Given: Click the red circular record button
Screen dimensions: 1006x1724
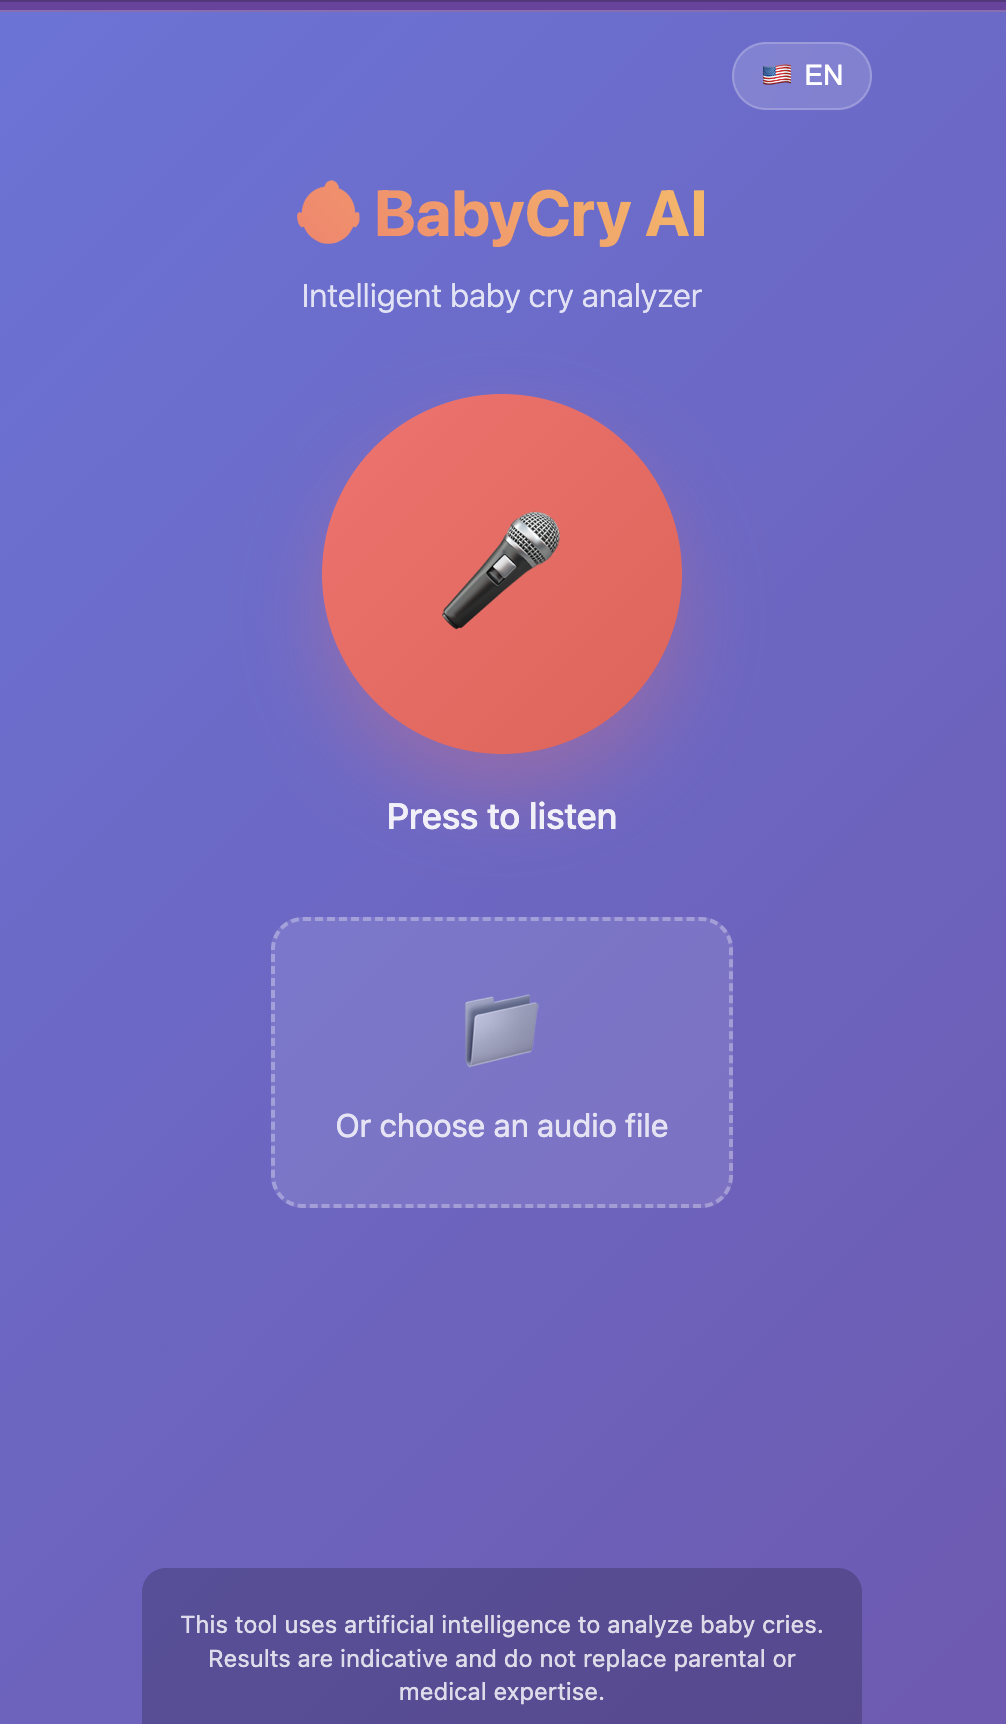Looking at the screenshot, I should coord(502,574).
